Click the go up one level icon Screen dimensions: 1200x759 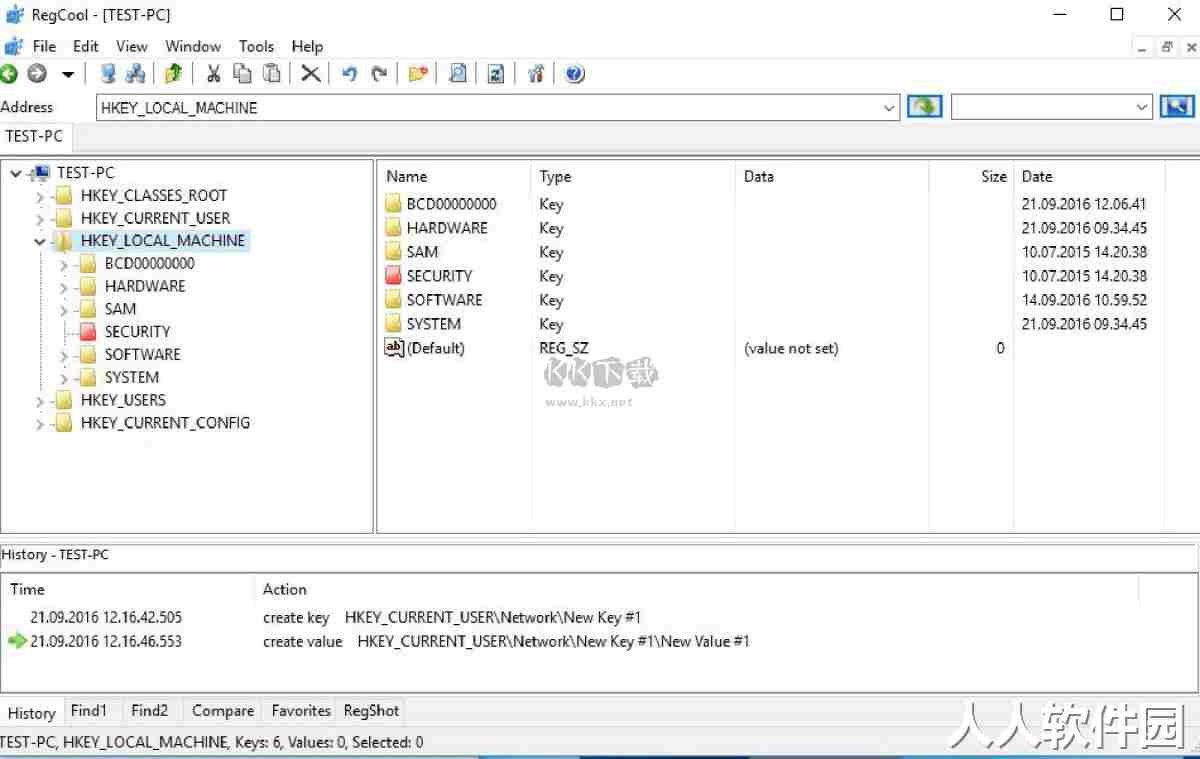[174, 73]
